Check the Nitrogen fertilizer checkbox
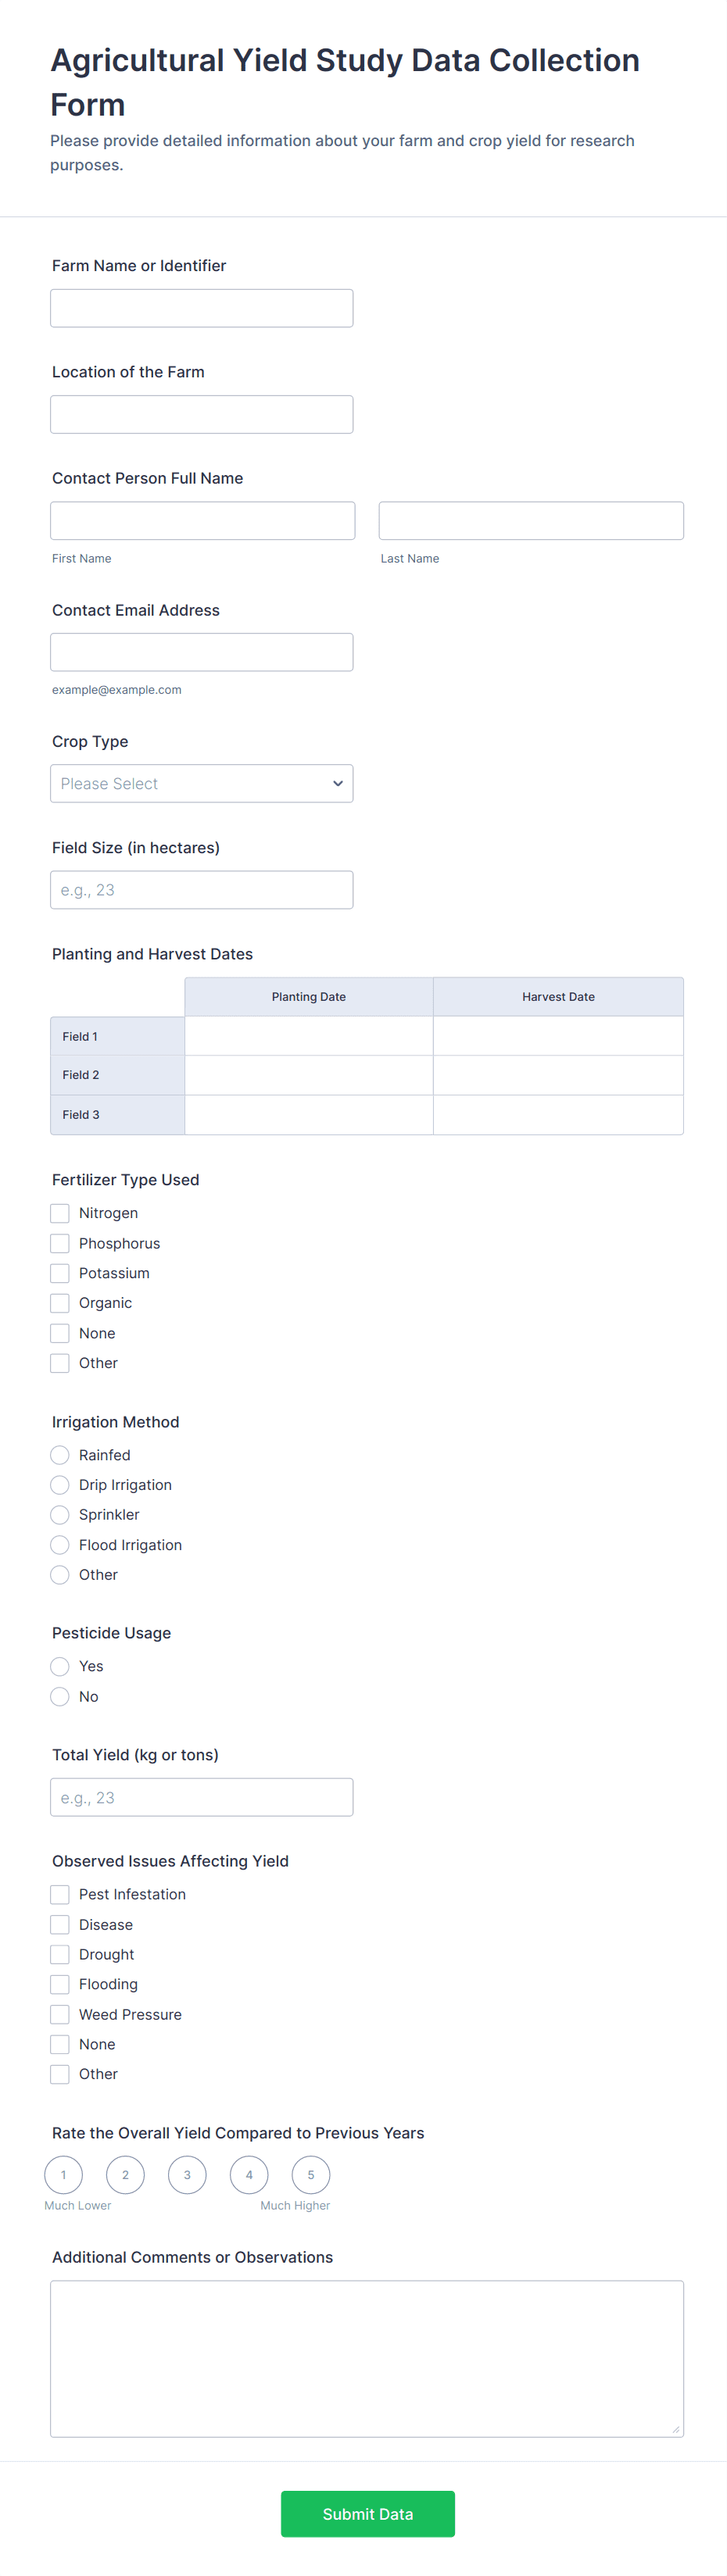Screen dimensions: 727x2576 coord(60,1213)
